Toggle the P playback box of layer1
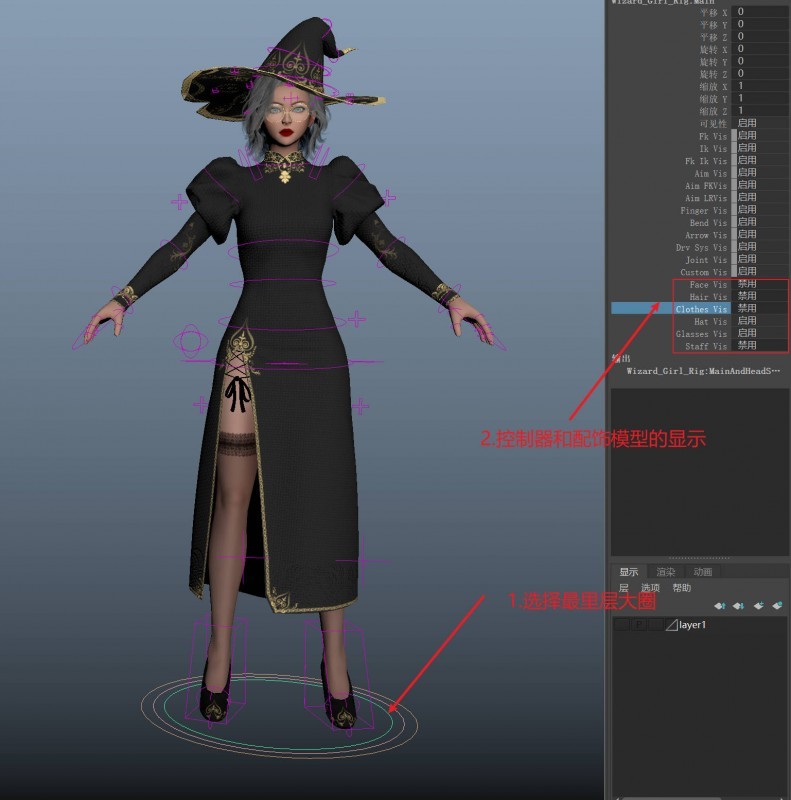This screenshot has width=791, height=800. (638, 624)
